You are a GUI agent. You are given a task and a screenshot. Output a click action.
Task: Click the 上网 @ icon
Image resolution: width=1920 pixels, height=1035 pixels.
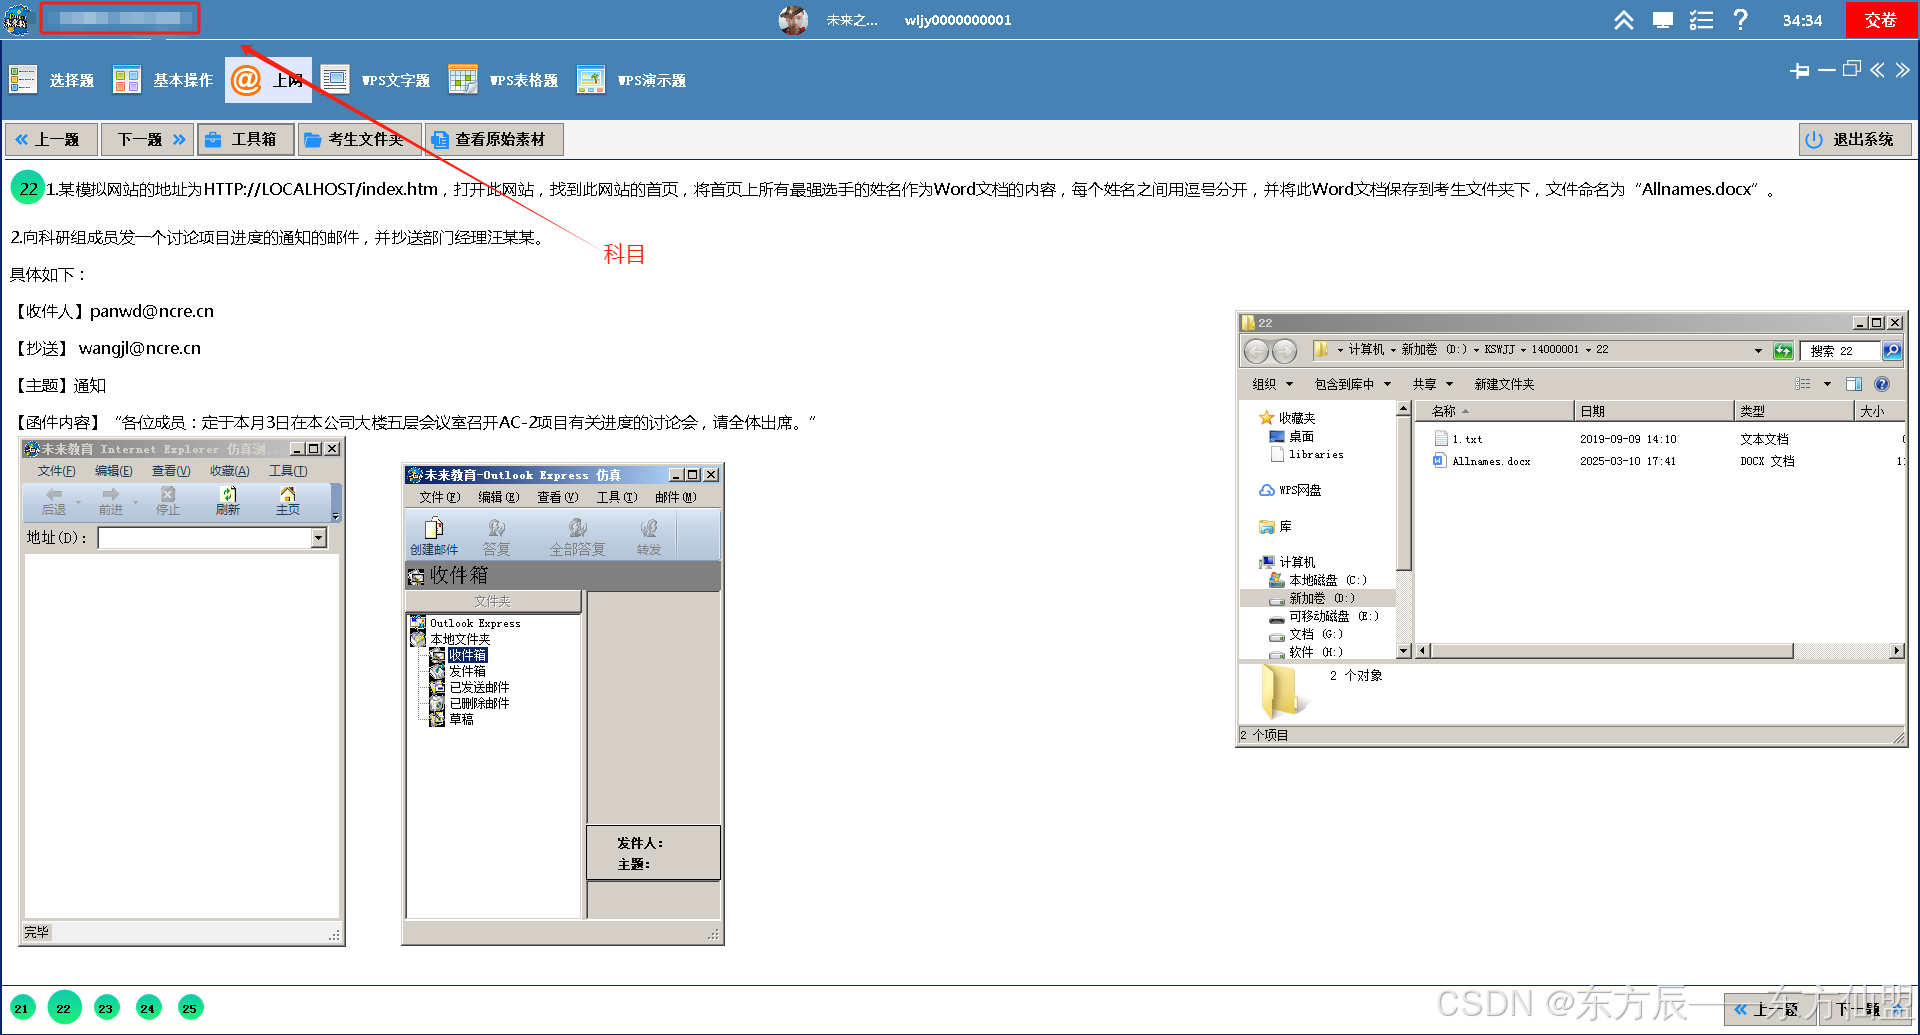coord(246,80)
